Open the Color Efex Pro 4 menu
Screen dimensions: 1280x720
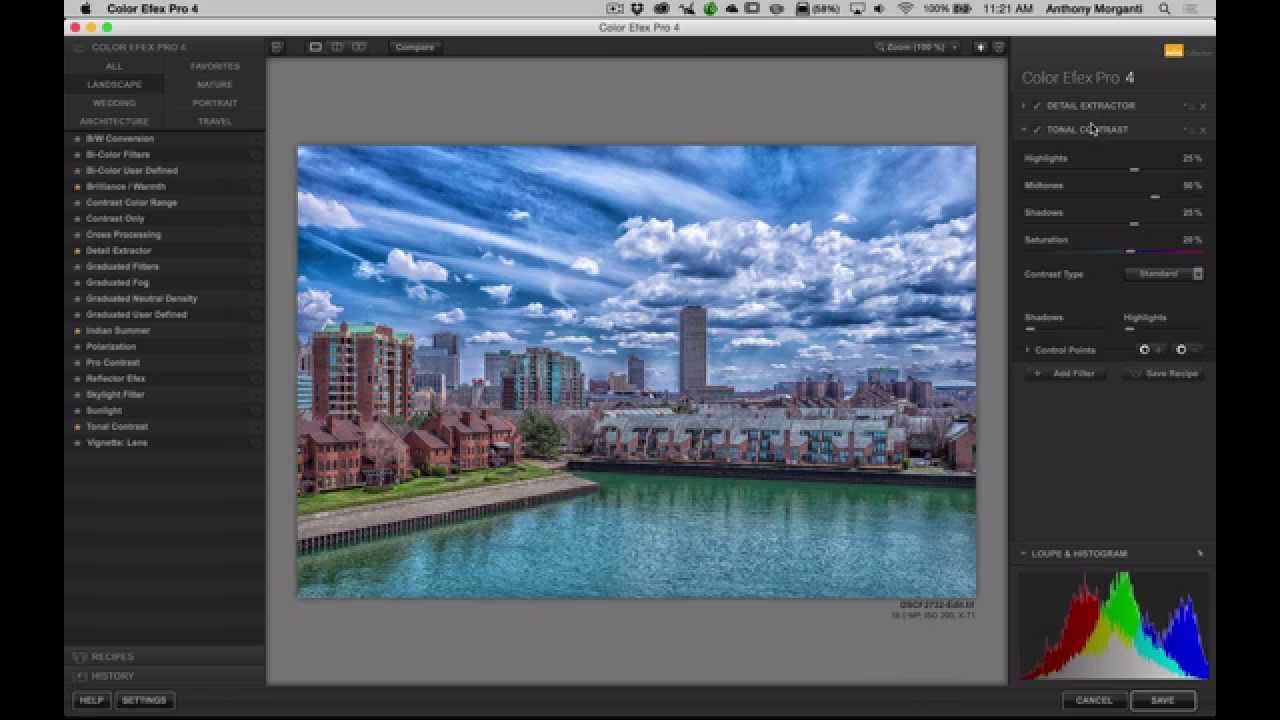pos(153,9)
